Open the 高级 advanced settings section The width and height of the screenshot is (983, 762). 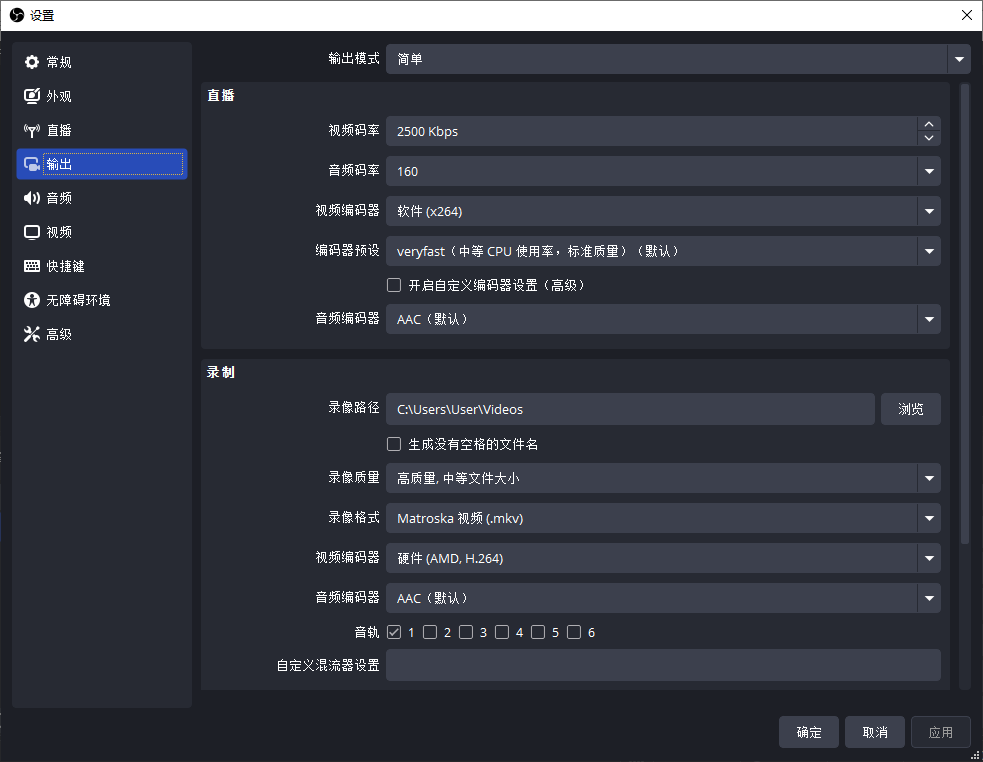[57, 333]
